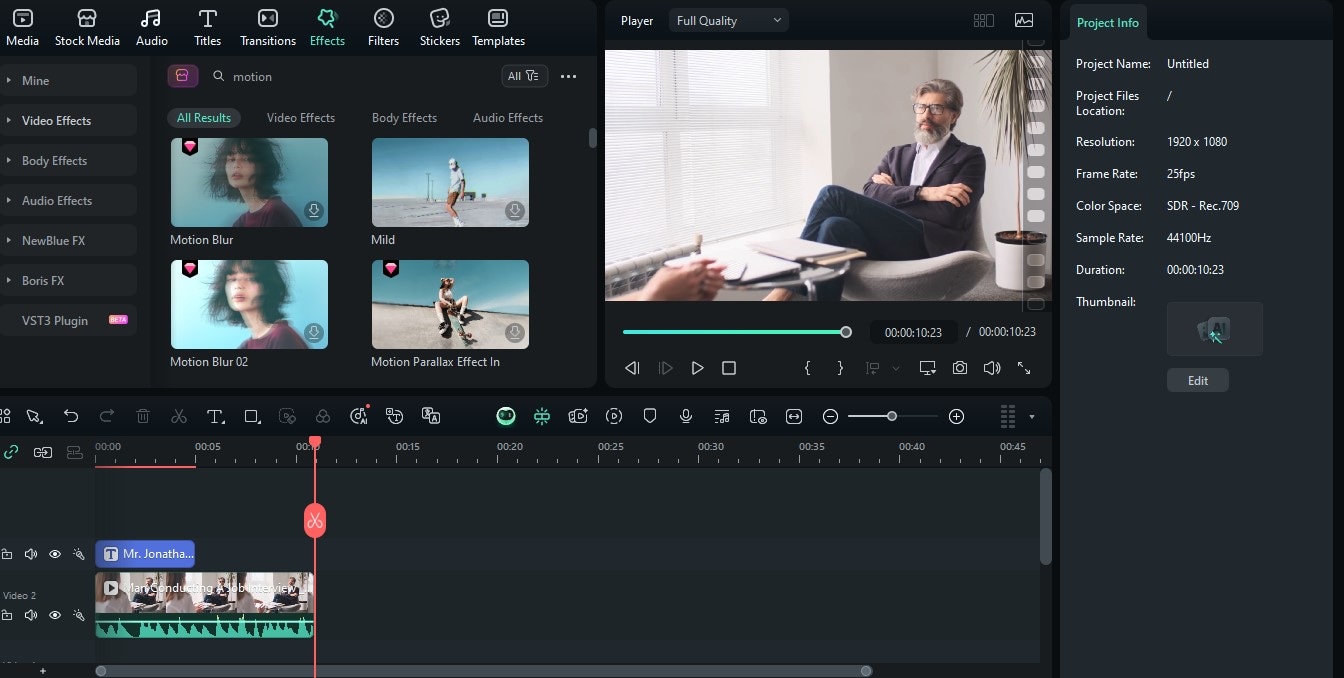This screenshot has height=678, width=1344.
Task: Adjust the player volume
Action: (992, 368)
